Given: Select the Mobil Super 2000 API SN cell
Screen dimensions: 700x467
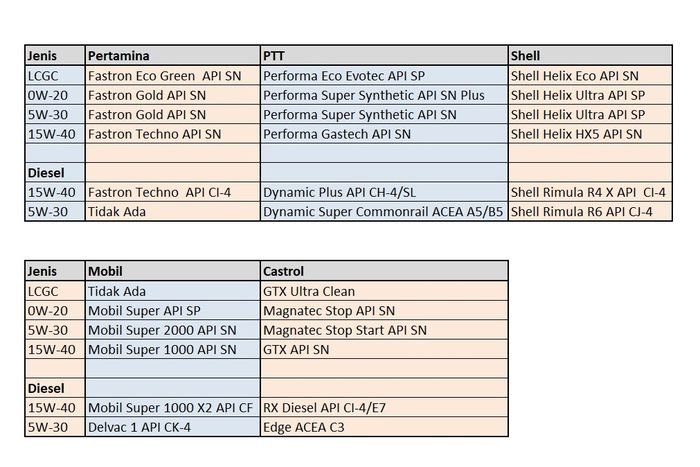Looking at the screenshot, I should click(x=170, y=330).
